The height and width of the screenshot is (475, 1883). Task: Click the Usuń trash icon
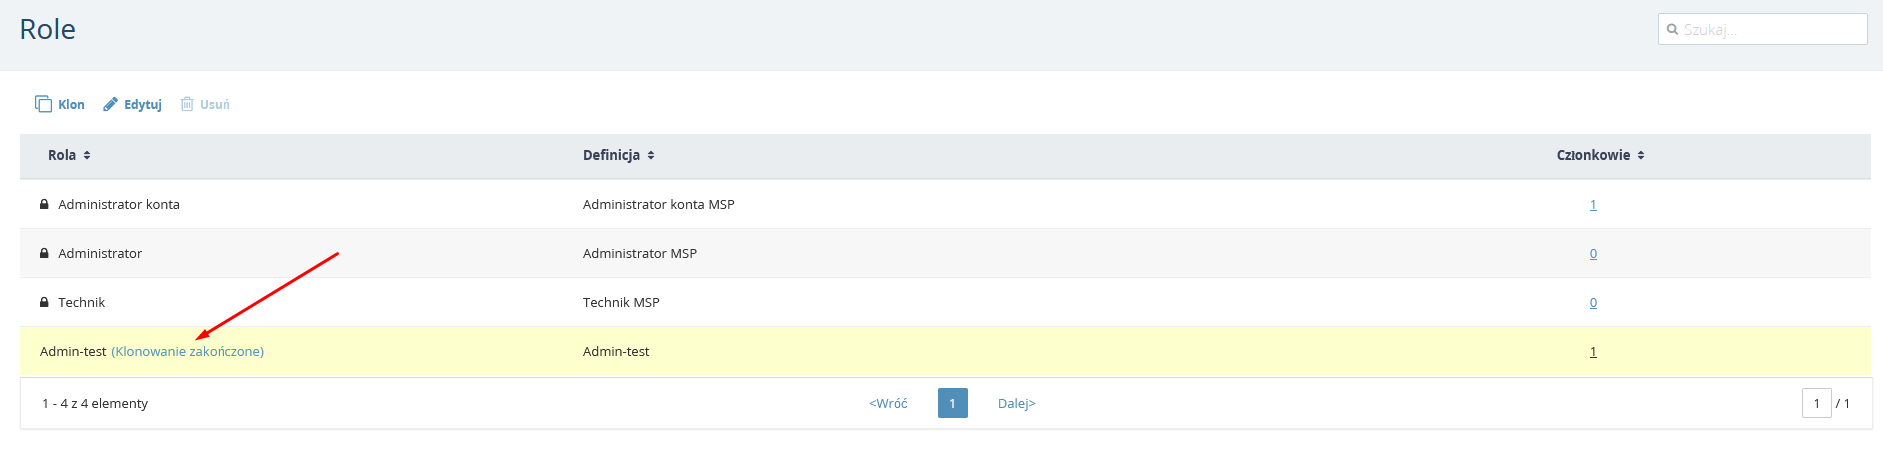[x=187, y=104]
